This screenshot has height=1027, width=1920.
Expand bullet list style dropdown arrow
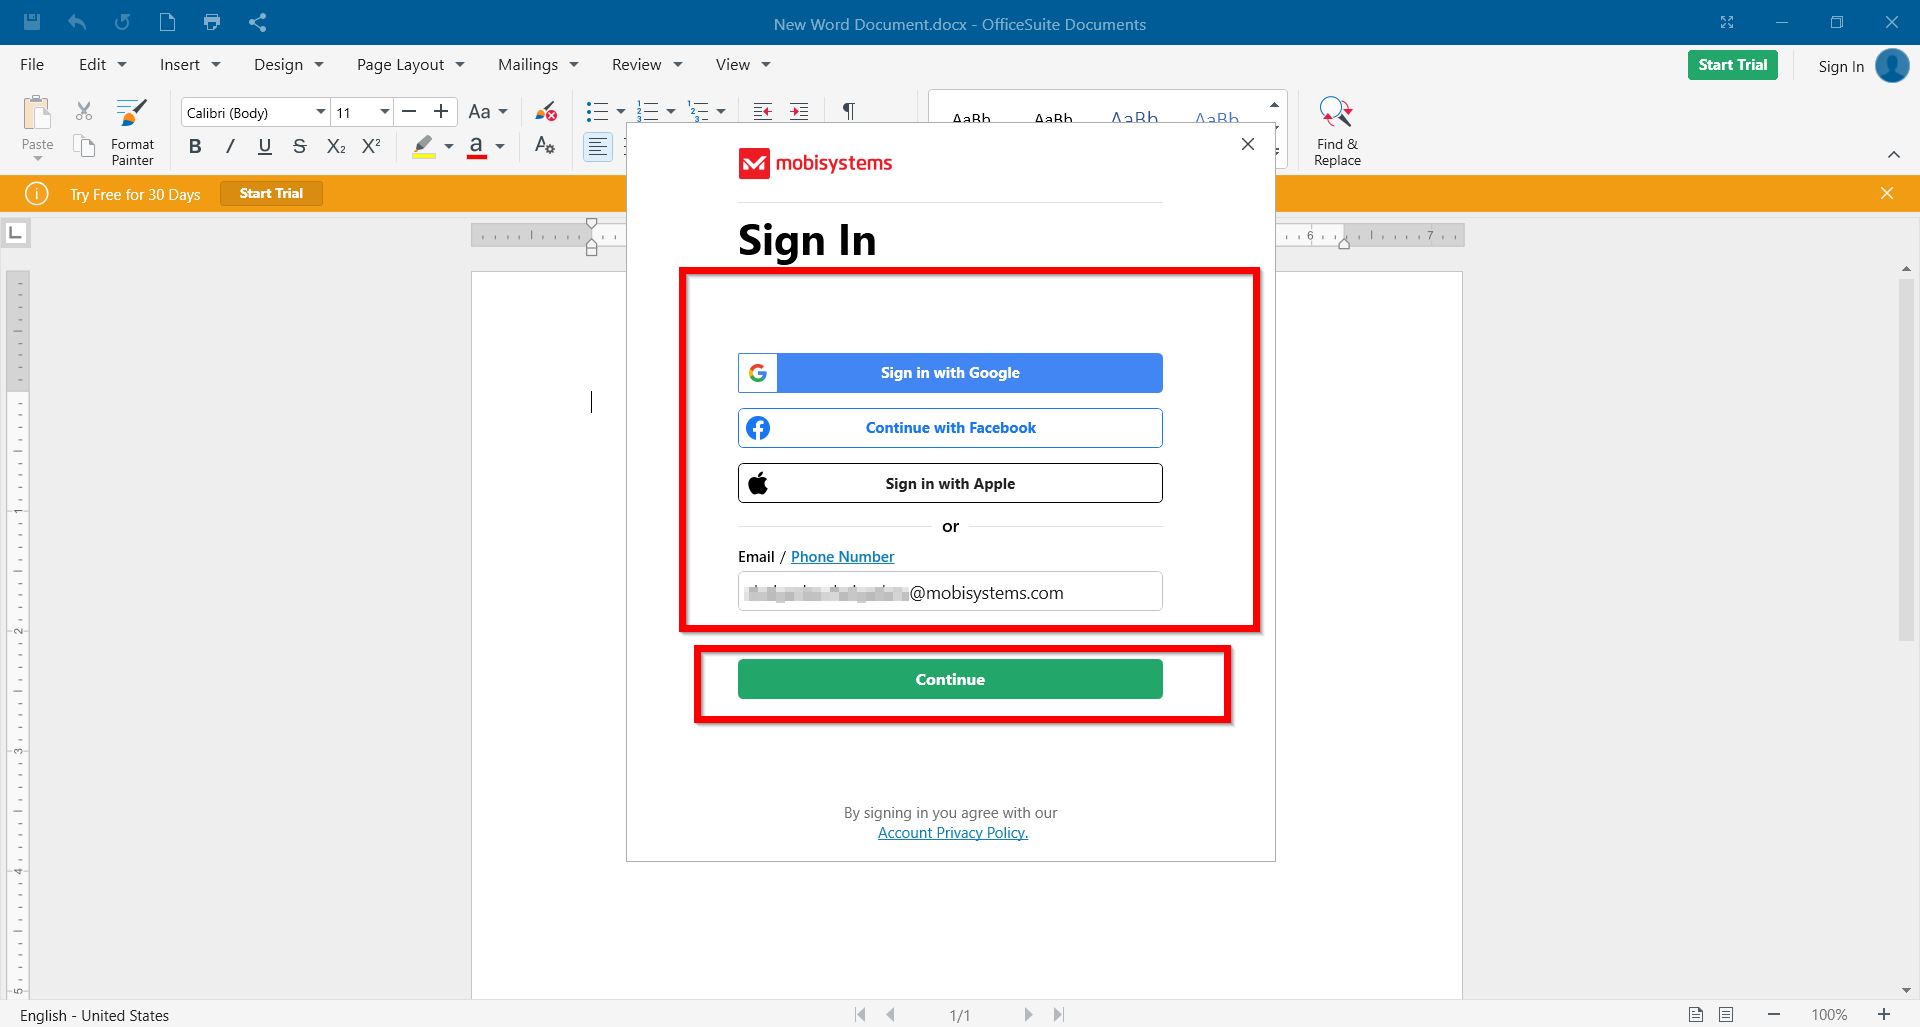click(x=620, y=112)
